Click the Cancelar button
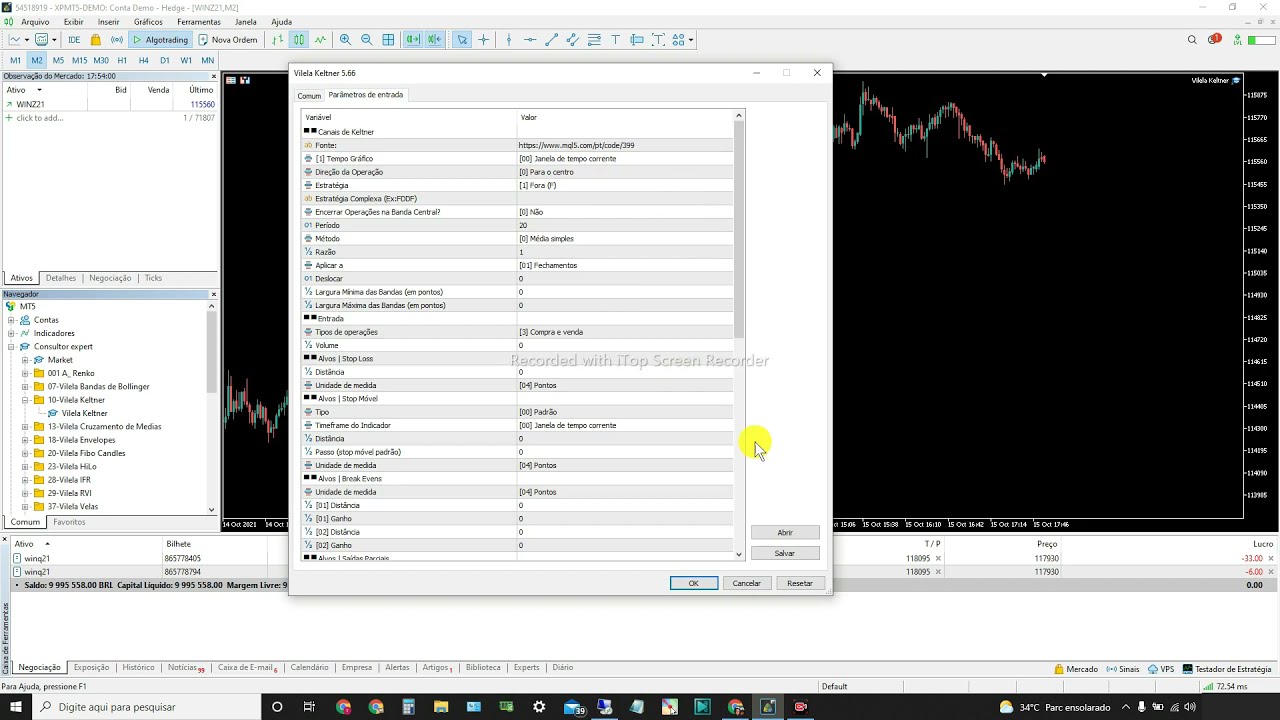The height and width of the screenshot is (720, 1280). [747, 583]
